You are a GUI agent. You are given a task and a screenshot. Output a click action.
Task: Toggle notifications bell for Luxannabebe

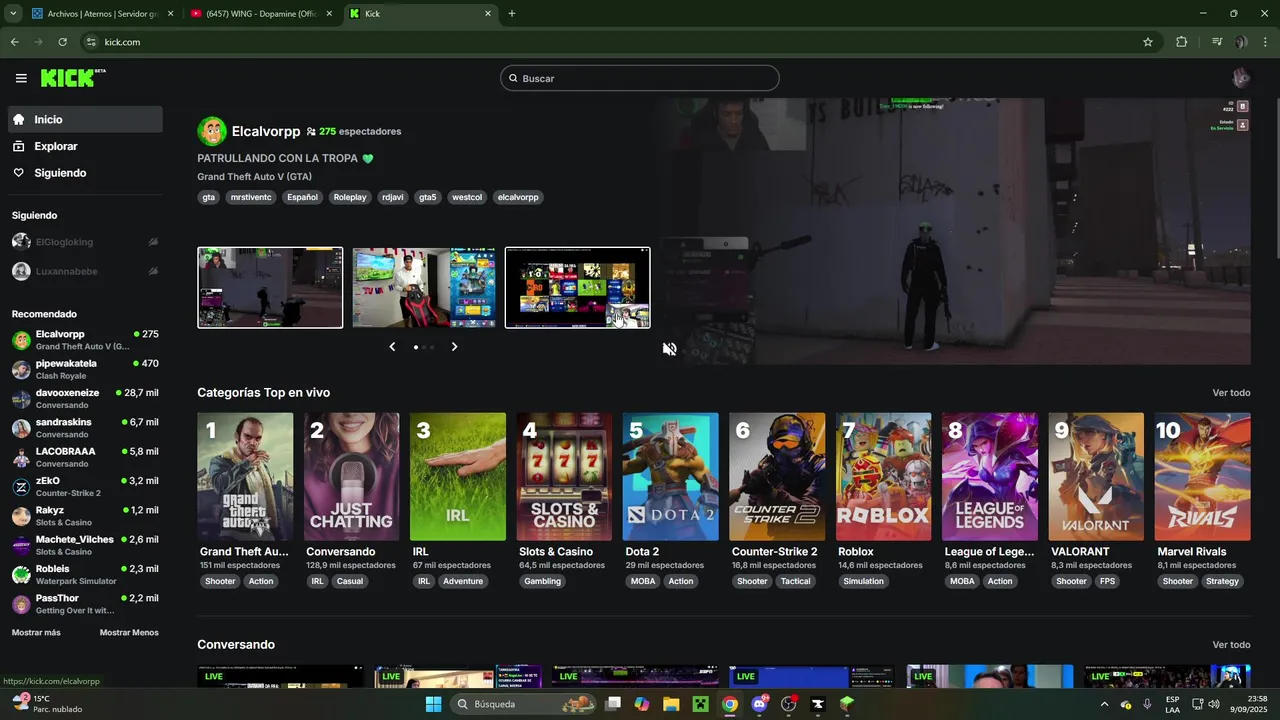click(153, 271)
